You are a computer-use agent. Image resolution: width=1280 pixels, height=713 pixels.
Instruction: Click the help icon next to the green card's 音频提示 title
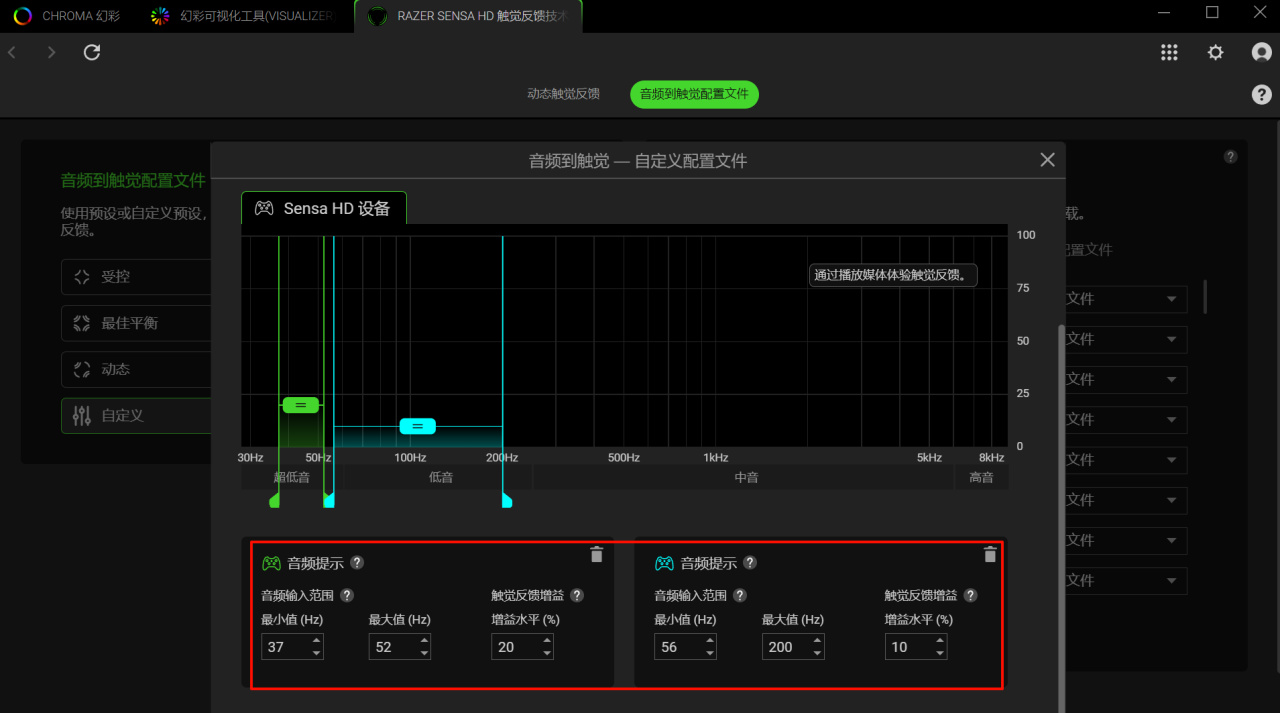tap(357, 563)
